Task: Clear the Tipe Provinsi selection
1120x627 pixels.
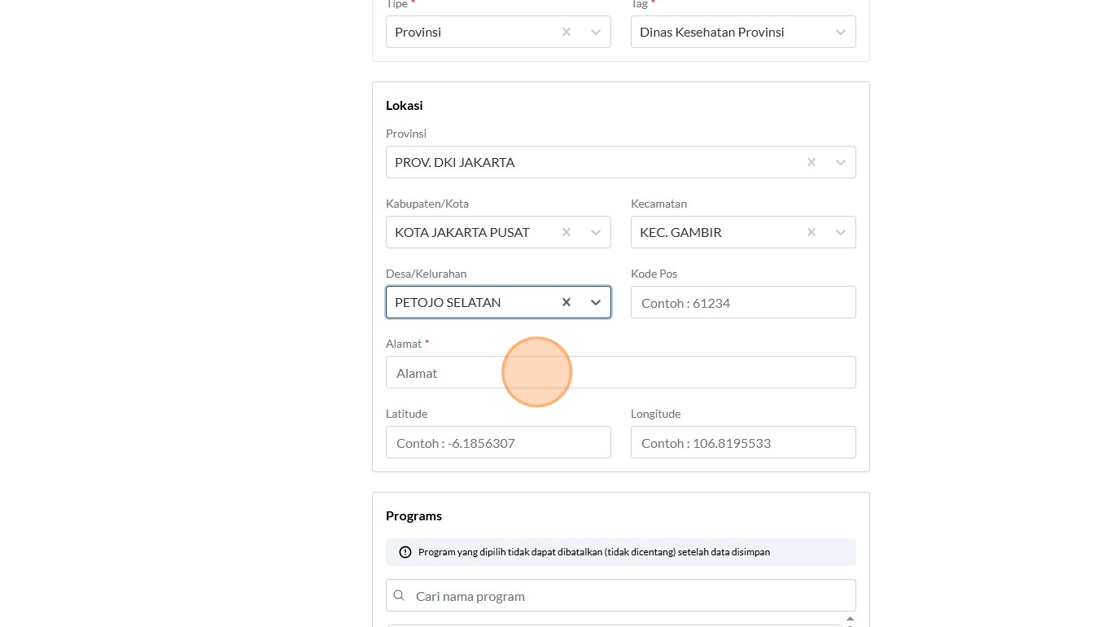Action: [x=566, y=32]
